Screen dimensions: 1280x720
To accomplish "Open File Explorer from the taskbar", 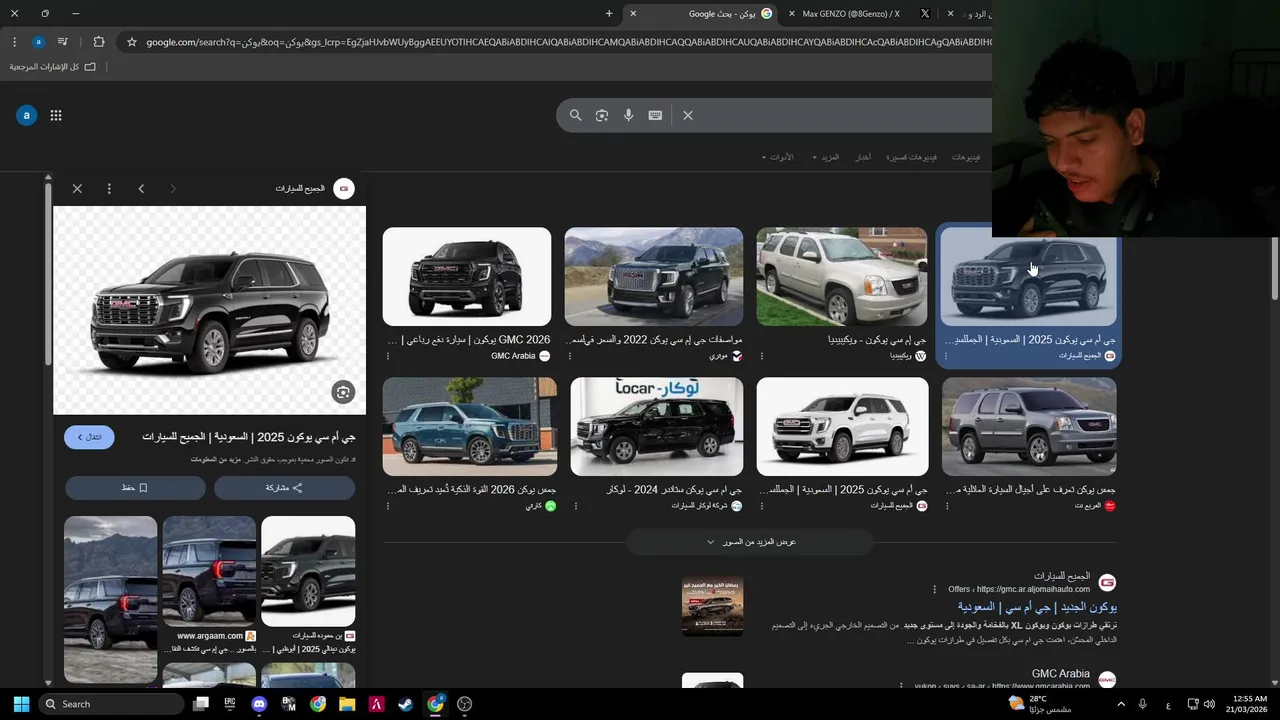I will click(347, 704).
